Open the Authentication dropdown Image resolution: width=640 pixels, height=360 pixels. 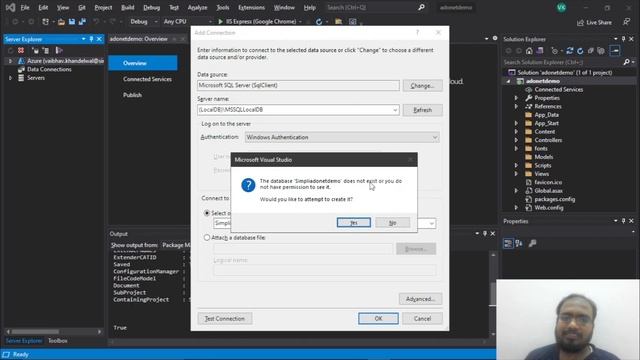click(x=342, y=138)
